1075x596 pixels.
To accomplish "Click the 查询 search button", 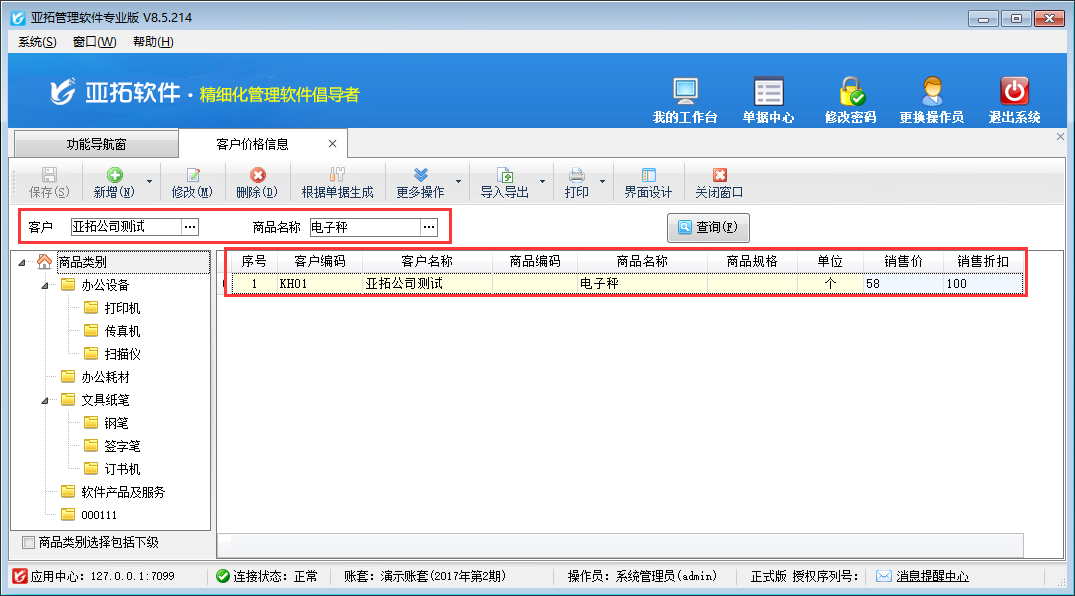I will tap(708, 228).
